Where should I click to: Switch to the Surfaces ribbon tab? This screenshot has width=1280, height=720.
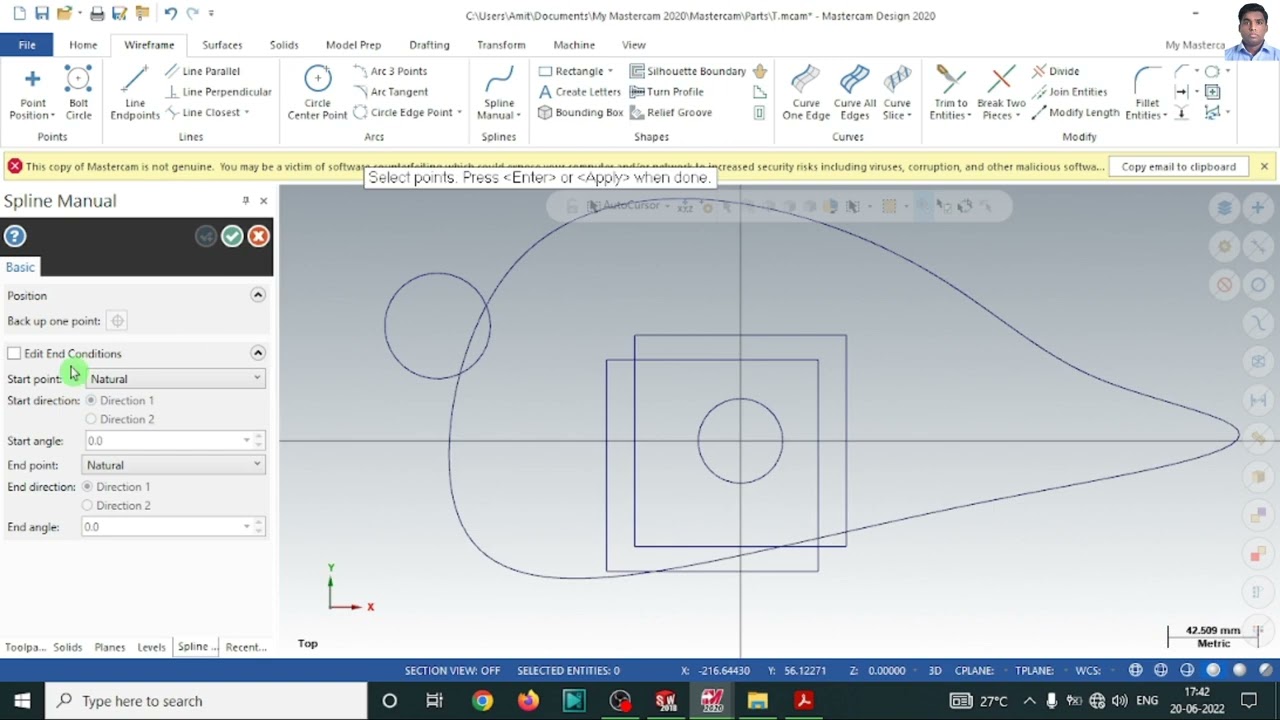[222, 45]
